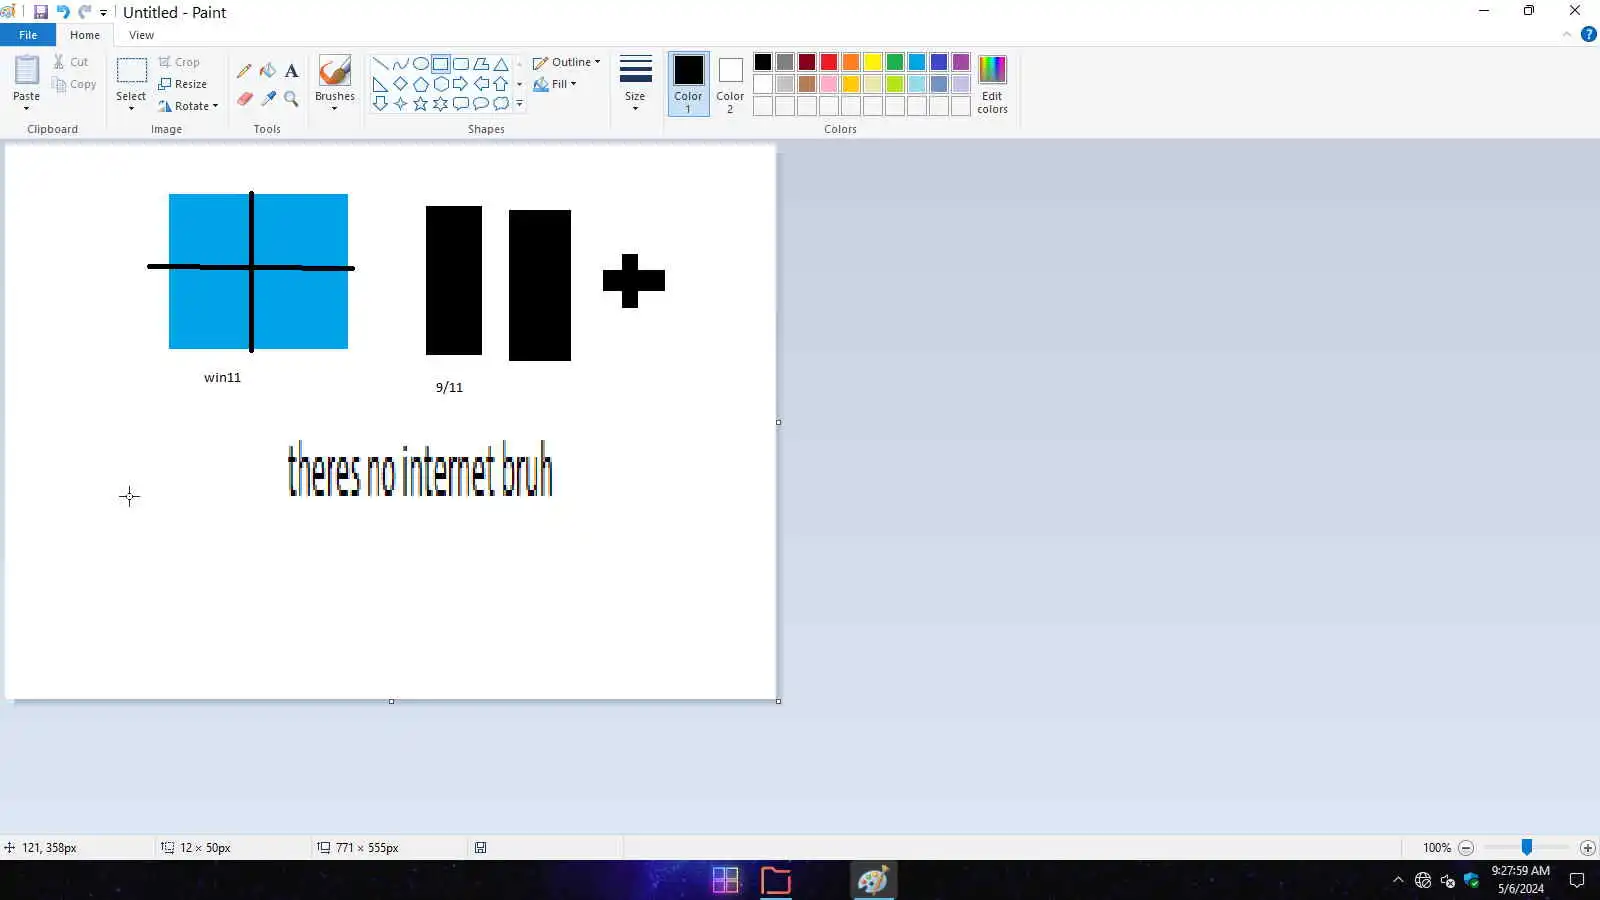Redo the last undone action
This screenshot has height=900, width=1600.
point(84,12)
